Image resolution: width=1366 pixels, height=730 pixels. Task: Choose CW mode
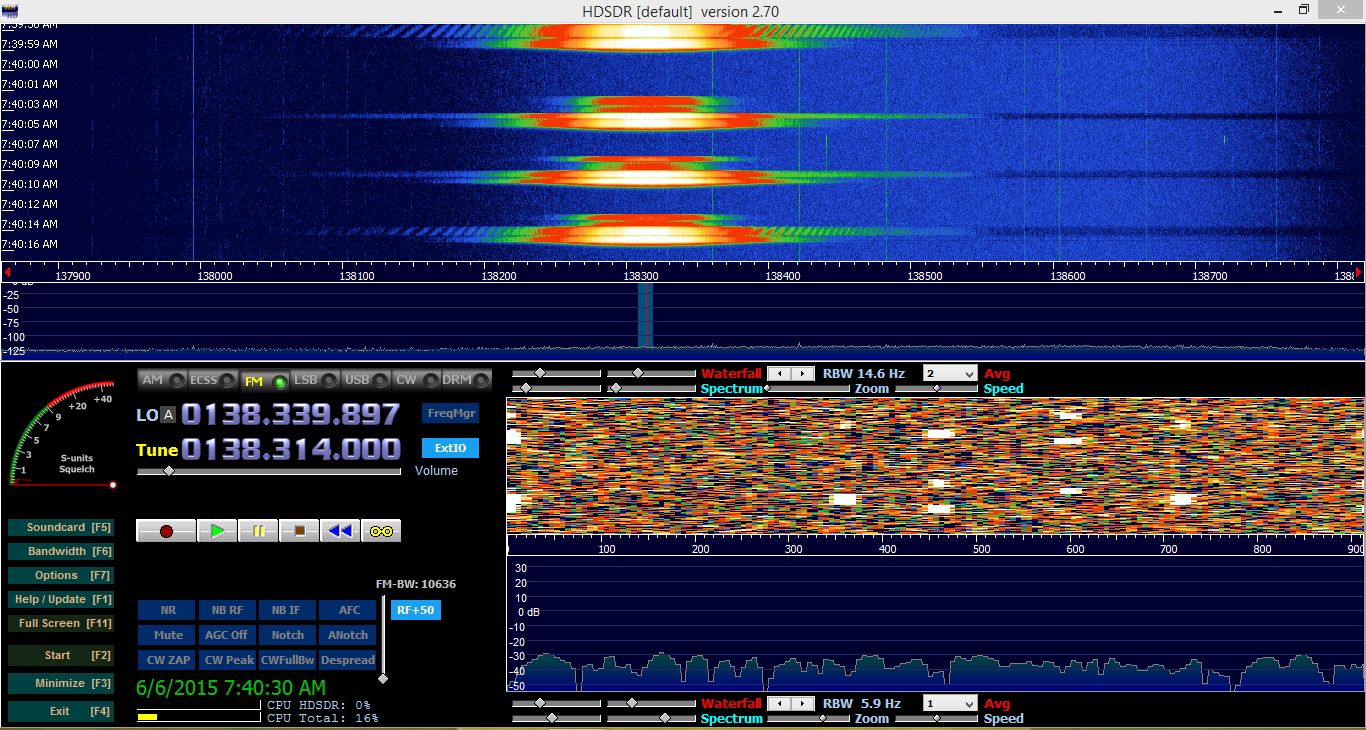coord(417,380)
